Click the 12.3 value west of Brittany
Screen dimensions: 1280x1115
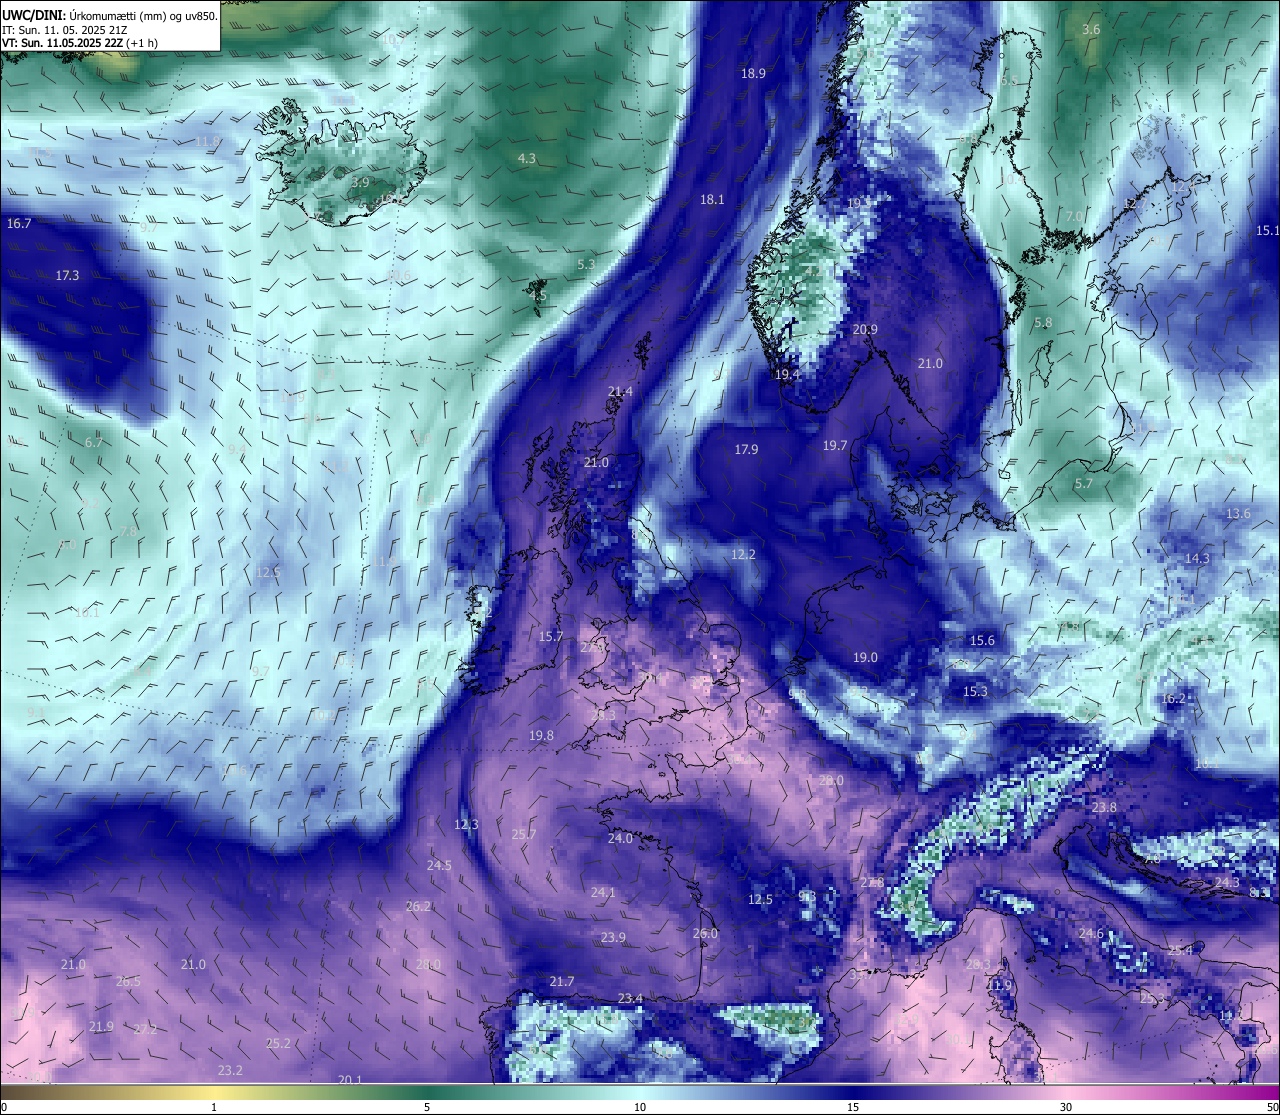pyautogui.click(x=466, y=826)
